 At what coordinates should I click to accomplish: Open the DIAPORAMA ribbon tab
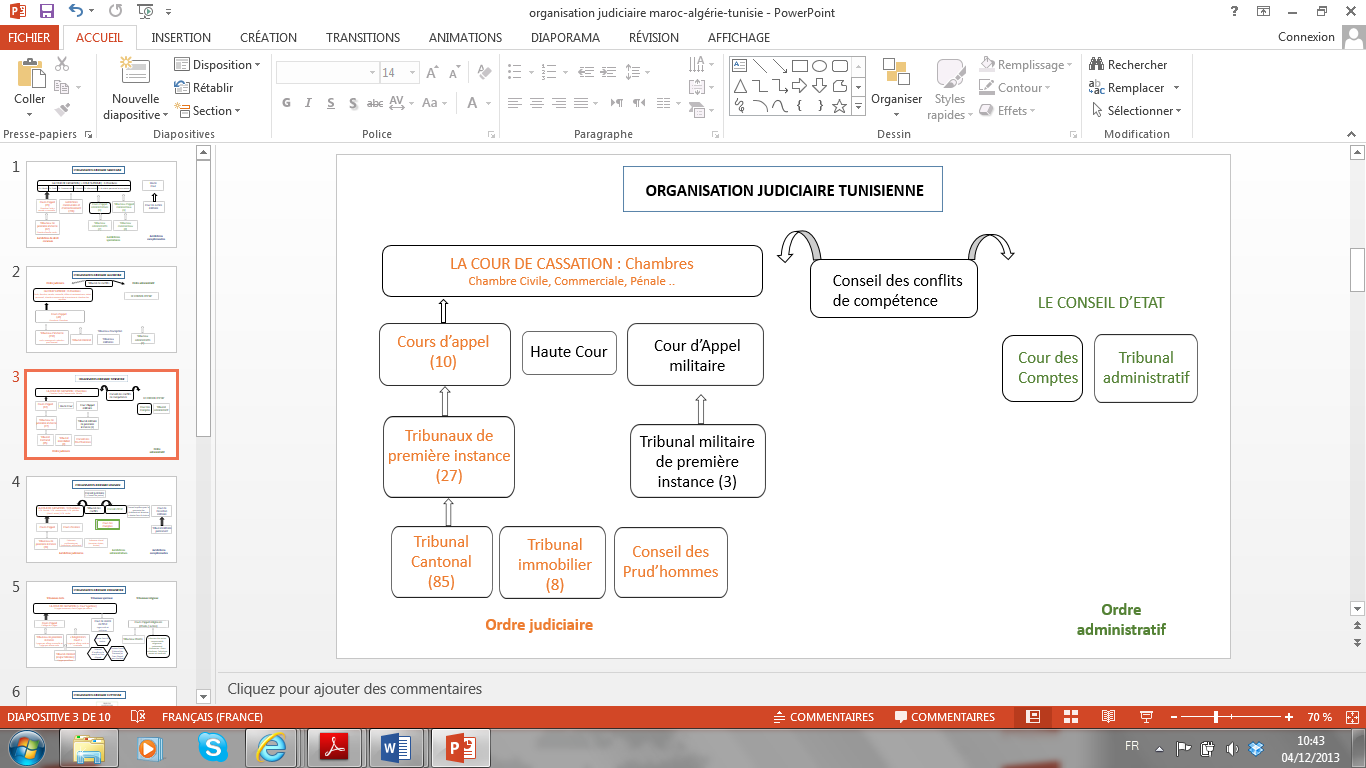(565, 38)
